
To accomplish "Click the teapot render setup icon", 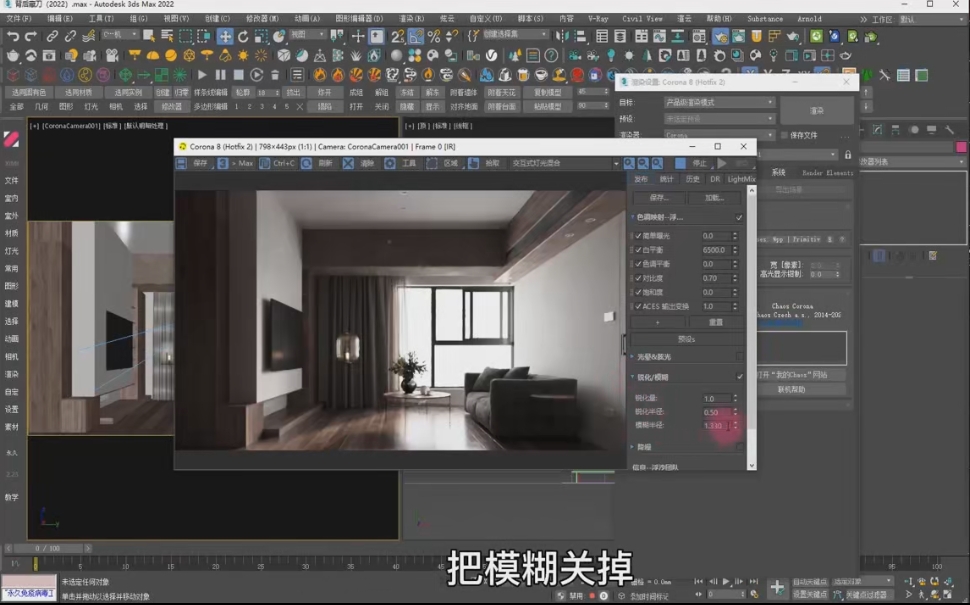I will pyautogui.click(x=720, y=36).
